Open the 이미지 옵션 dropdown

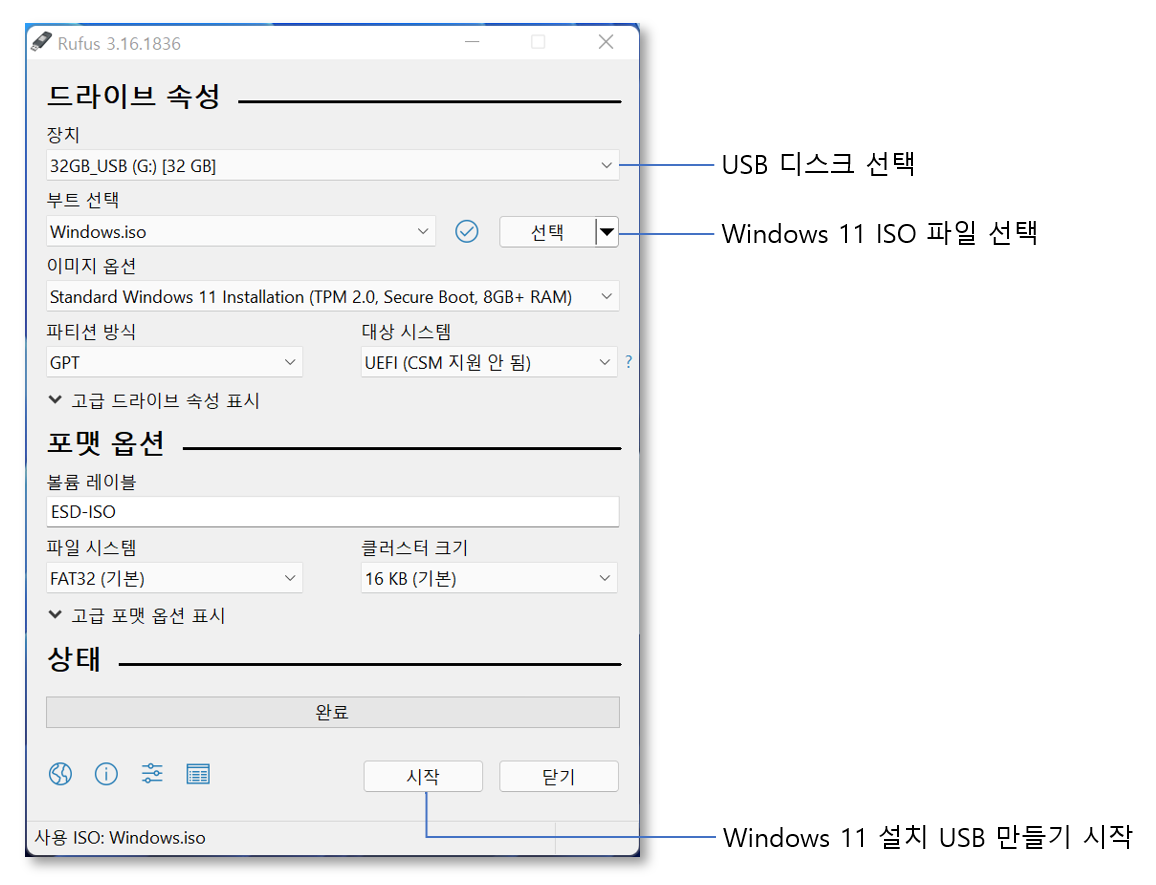point(332,296)
